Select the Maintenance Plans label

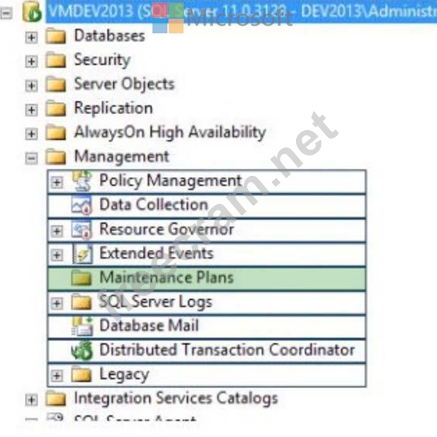tap(166, 278)
